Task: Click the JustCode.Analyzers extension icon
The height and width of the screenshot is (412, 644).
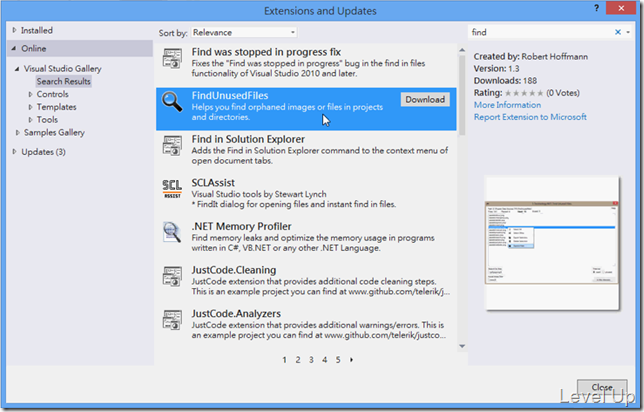Action: click(172, 320)
